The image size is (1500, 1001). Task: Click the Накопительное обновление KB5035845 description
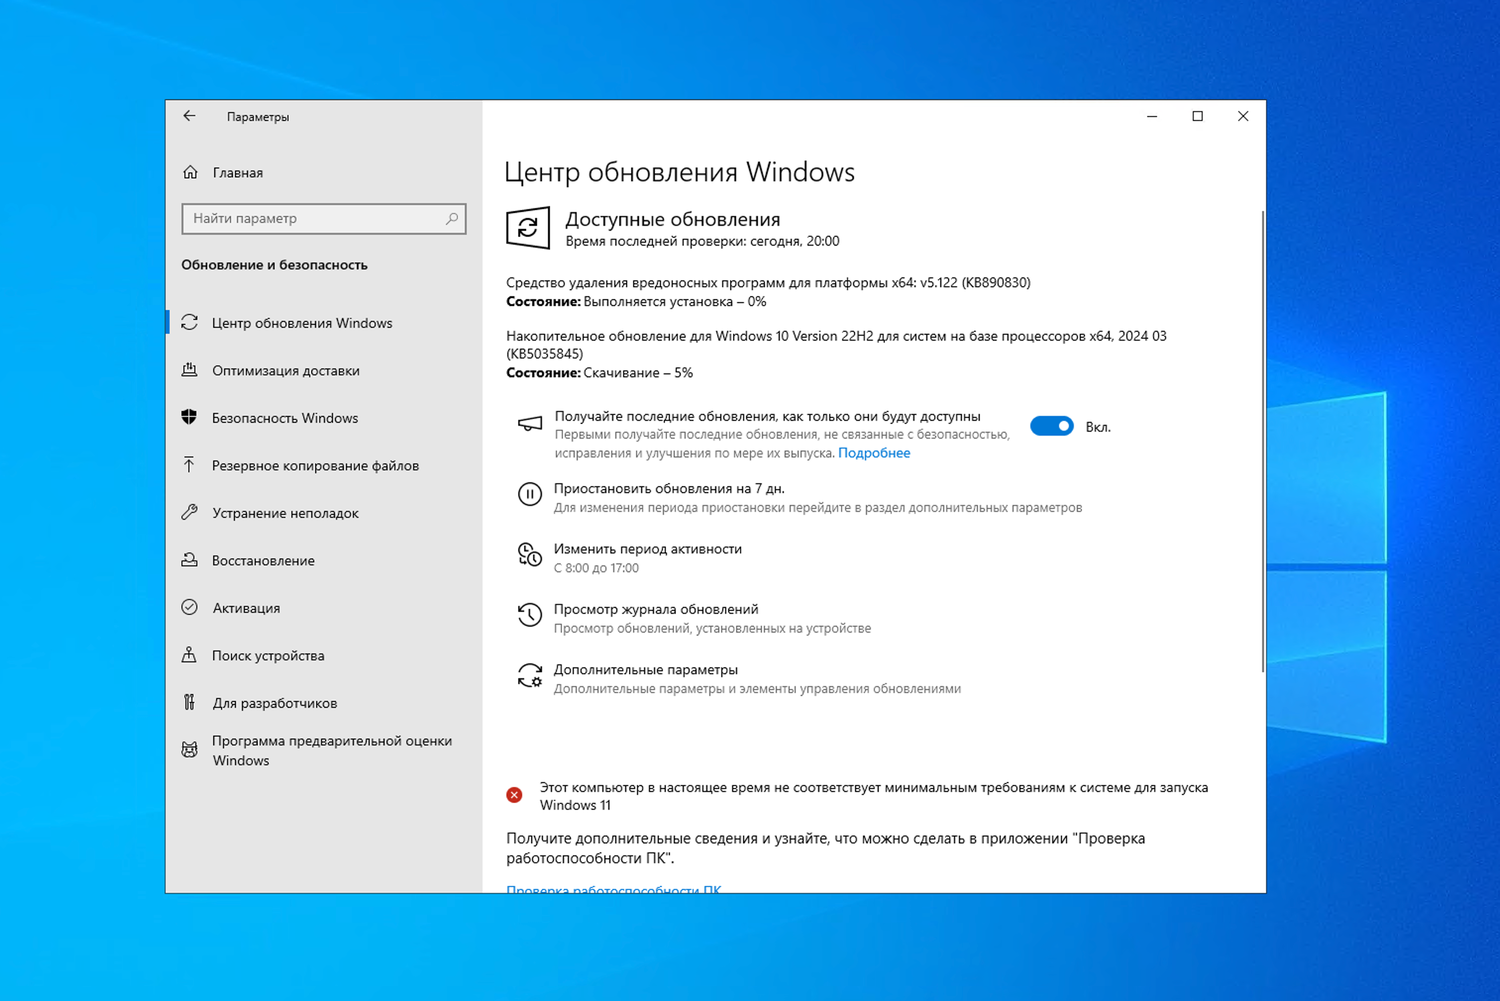(836, 345)
